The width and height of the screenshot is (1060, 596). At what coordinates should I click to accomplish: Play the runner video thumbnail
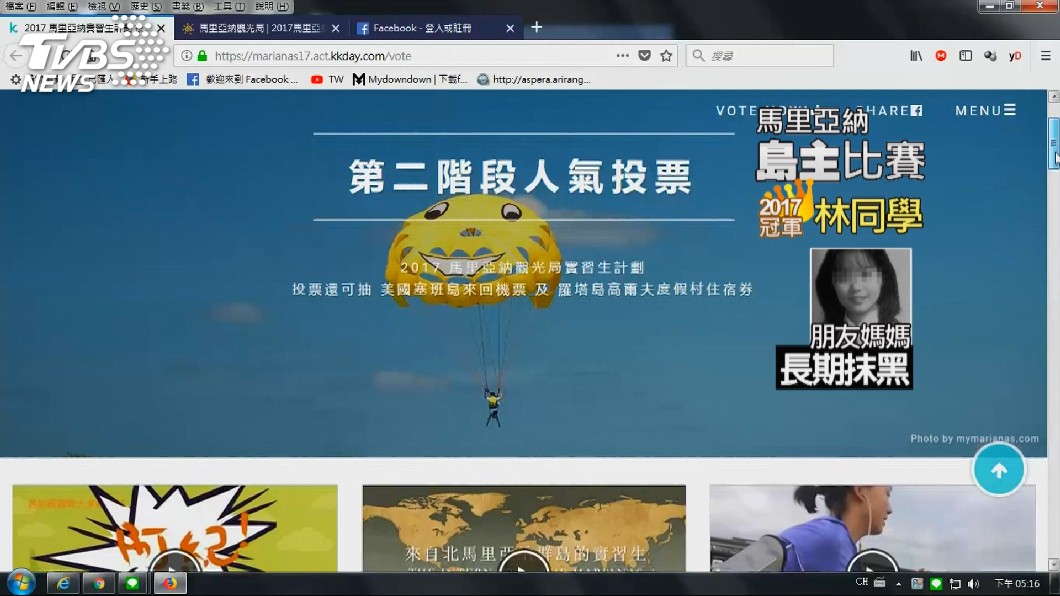click(872, 528)
